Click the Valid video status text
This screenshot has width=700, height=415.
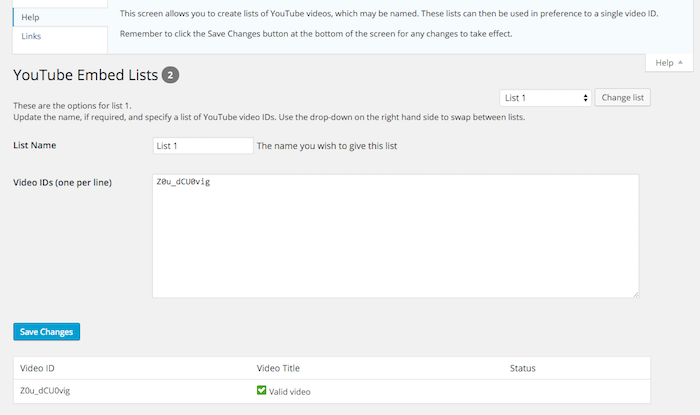(x=292, y=391)
